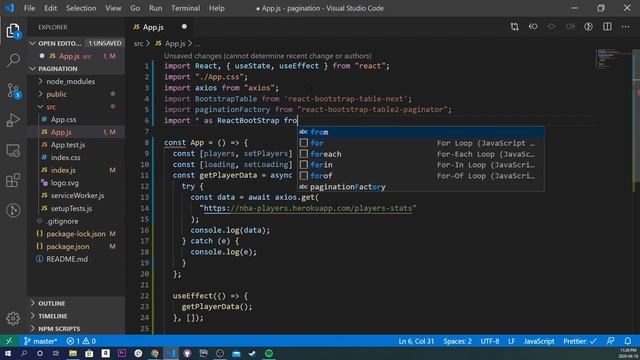640x360 pixels.
Task: Click JavaScript language mode in status bar
Action: tap(539, 341)
